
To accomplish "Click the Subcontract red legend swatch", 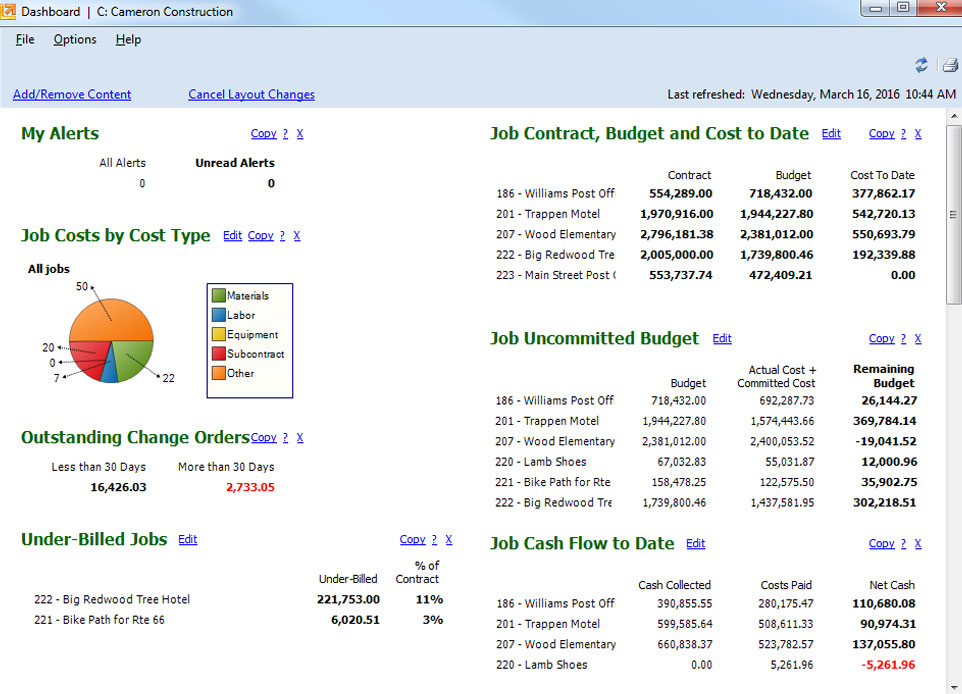I will point(218,353).
